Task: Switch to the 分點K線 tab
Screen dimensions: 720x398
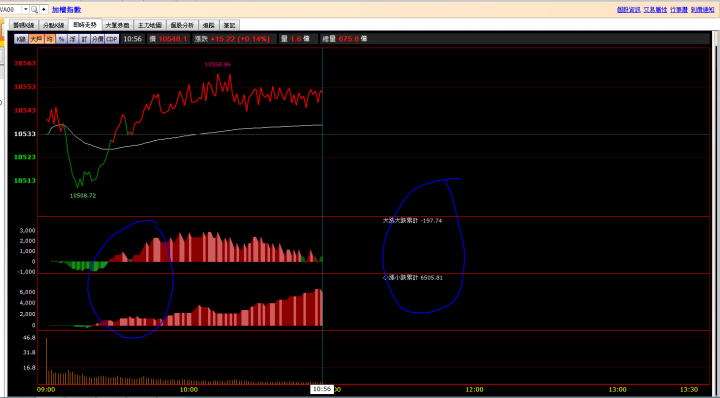Action: [x=53, y=25]
